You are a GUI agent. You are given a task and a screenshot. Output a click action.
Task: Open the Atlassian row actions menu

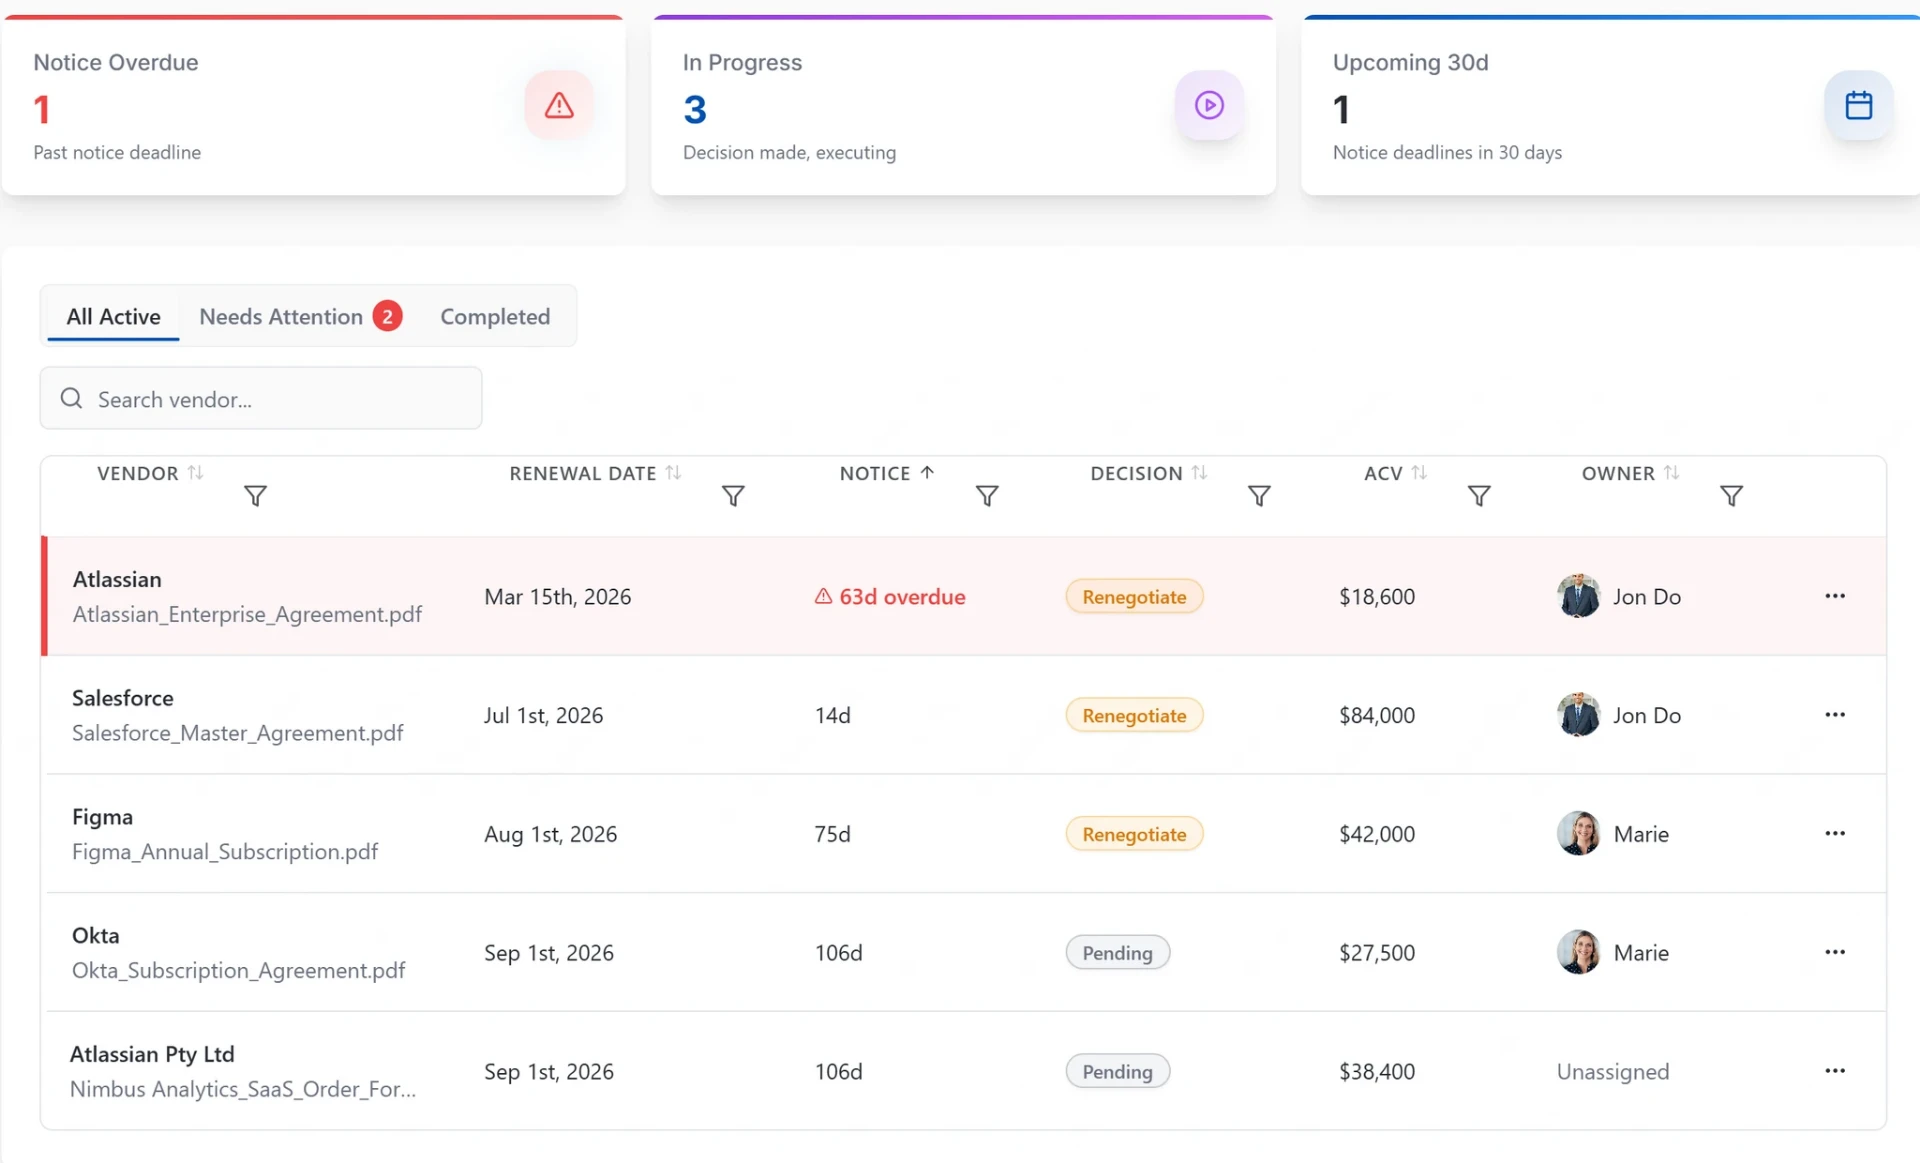(x=1834, y=596)
